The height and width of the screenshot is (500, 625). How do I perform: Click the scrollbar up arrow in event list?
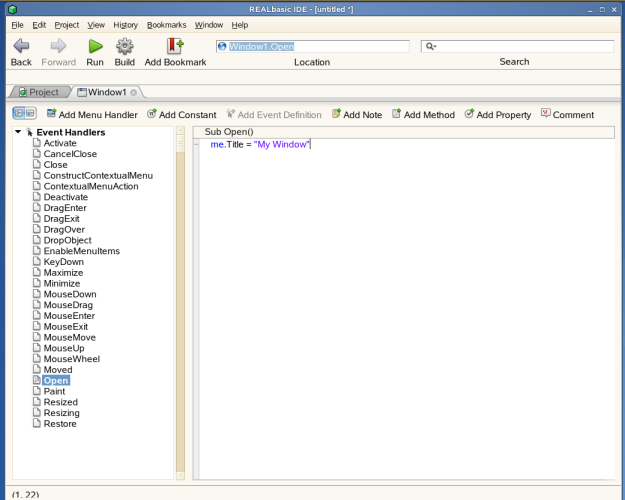pyautogui.click(x=180, y=130)
